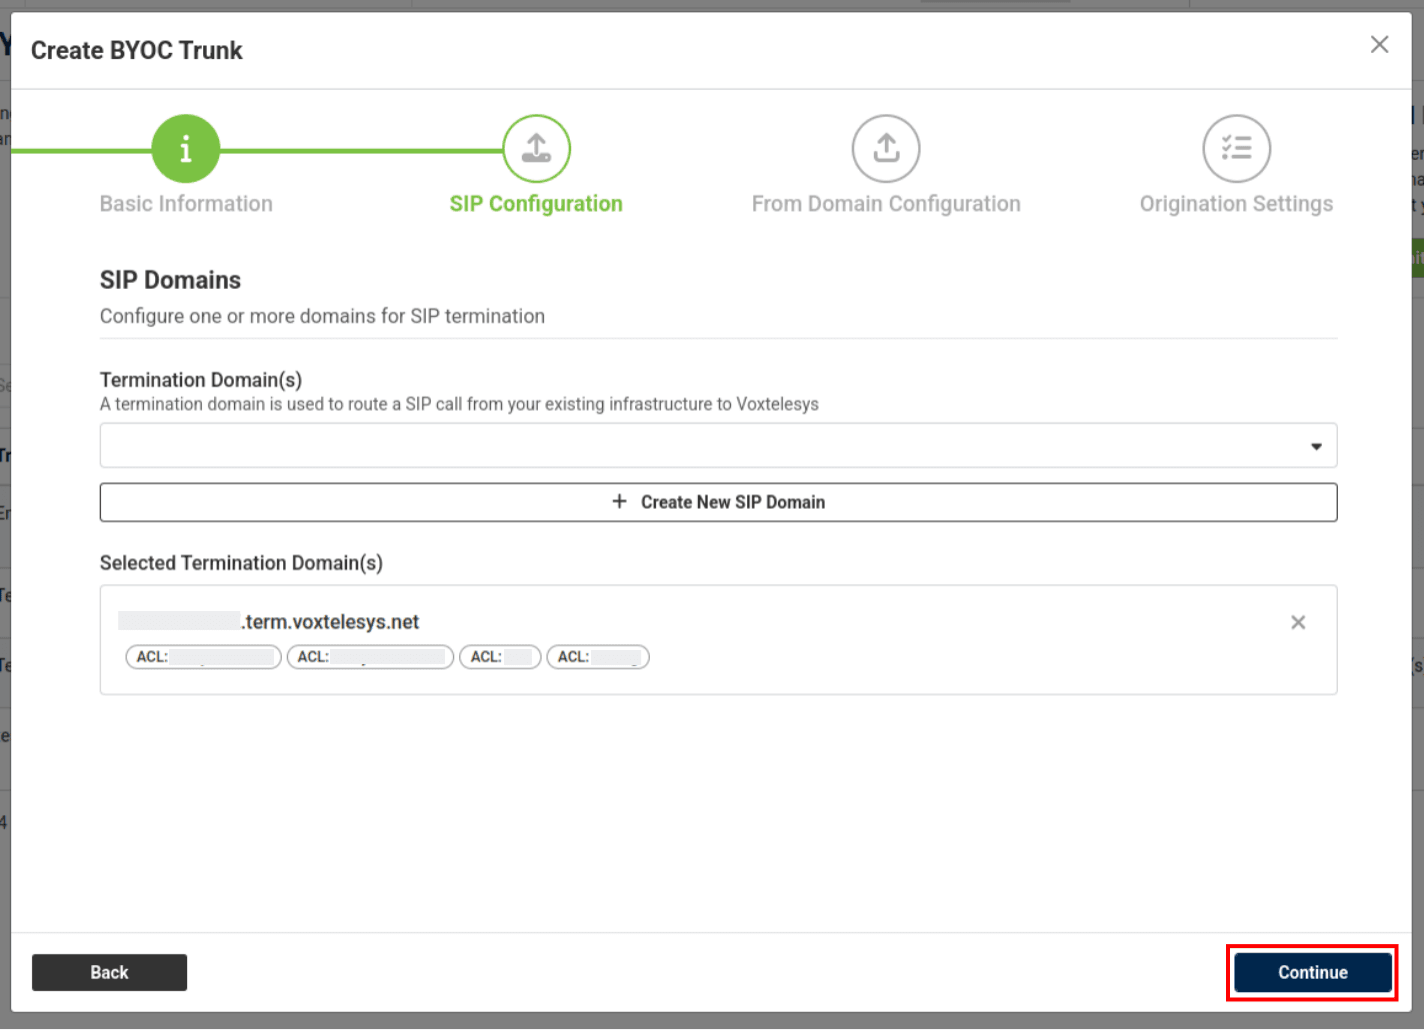Click the Create New SIP Domain text
This screenshot has width=1424, height=1031.
(x=732, y=502)
